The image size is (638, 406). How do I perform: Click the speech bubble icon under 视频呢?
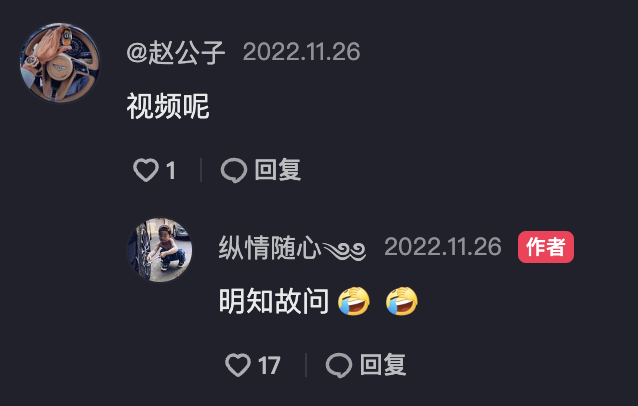pos(234,170)
